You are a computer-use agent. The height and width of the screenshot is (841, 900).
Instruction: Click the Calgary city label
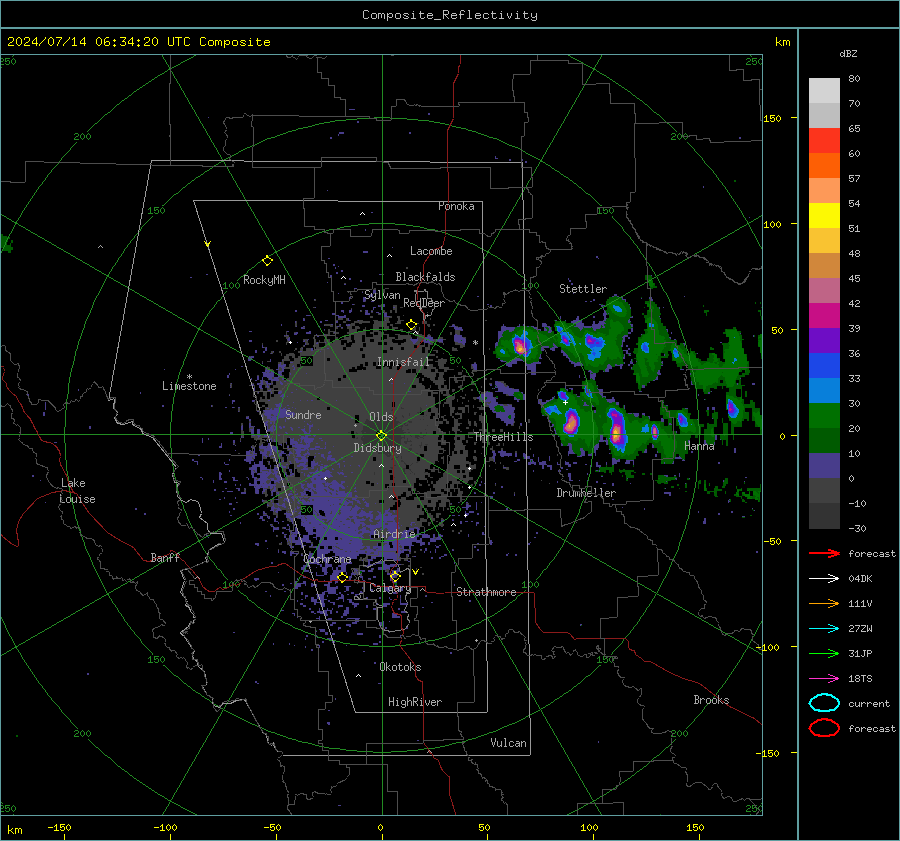(x=390, y=588)
